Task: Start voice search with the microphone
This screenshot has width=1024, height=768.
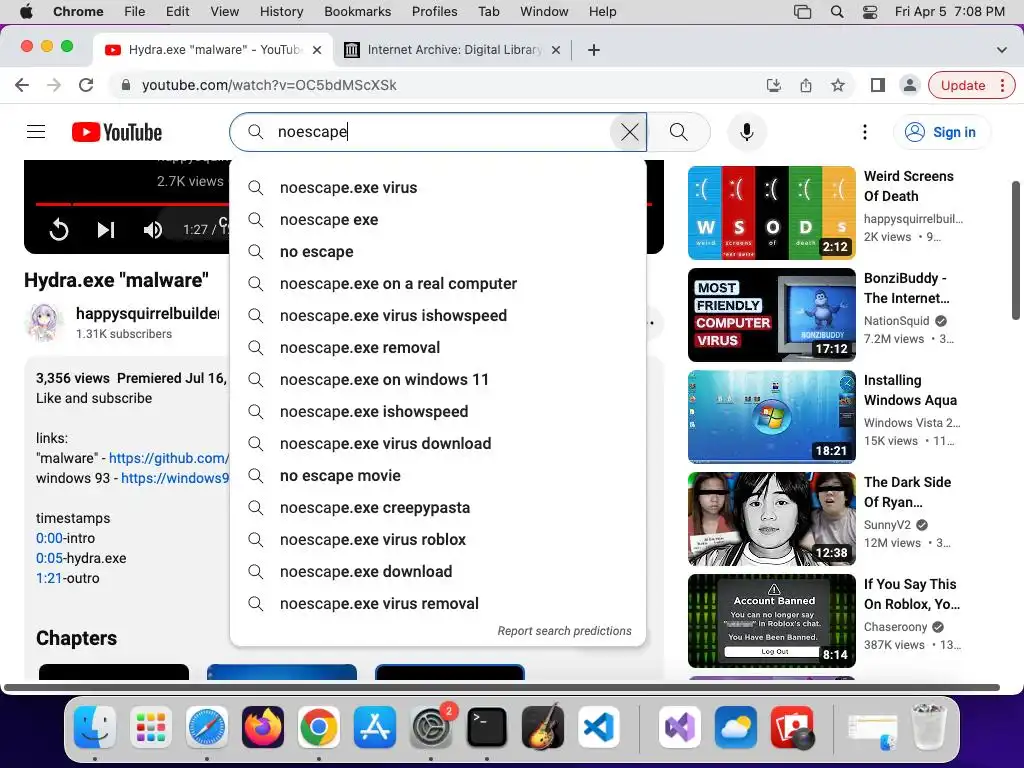Action: tap(746, 132)
